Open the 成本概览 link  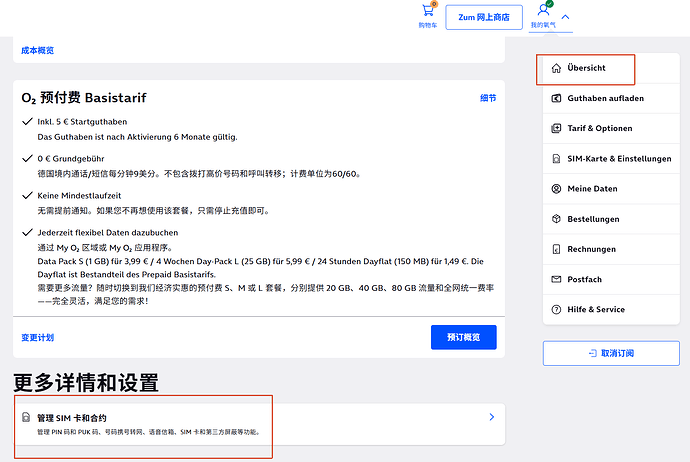(37, 50)
